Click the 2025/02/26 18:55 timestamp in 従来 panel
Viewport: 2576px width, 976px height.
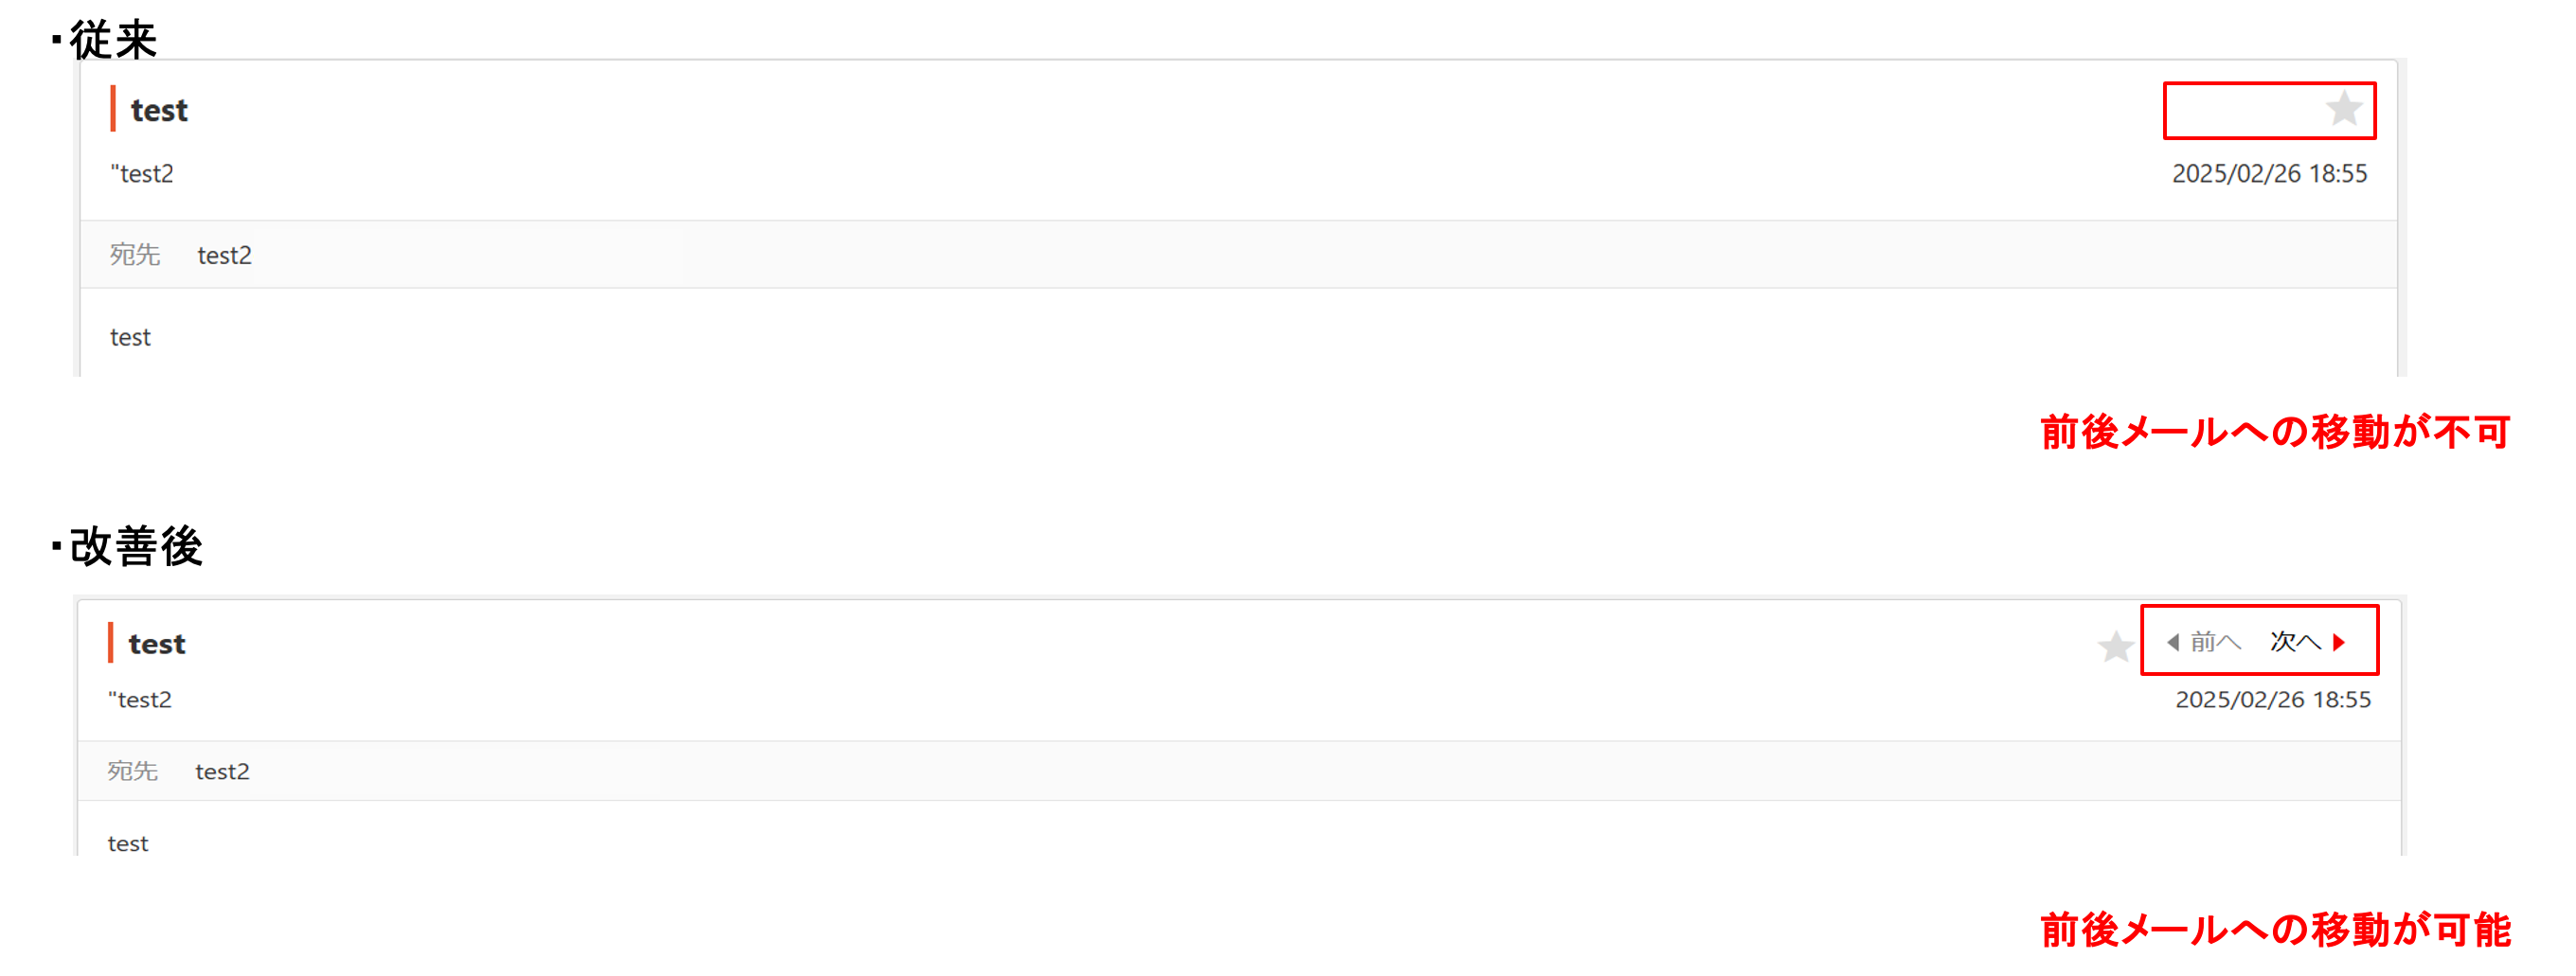pyautogui.click(x=2269, y=174)
